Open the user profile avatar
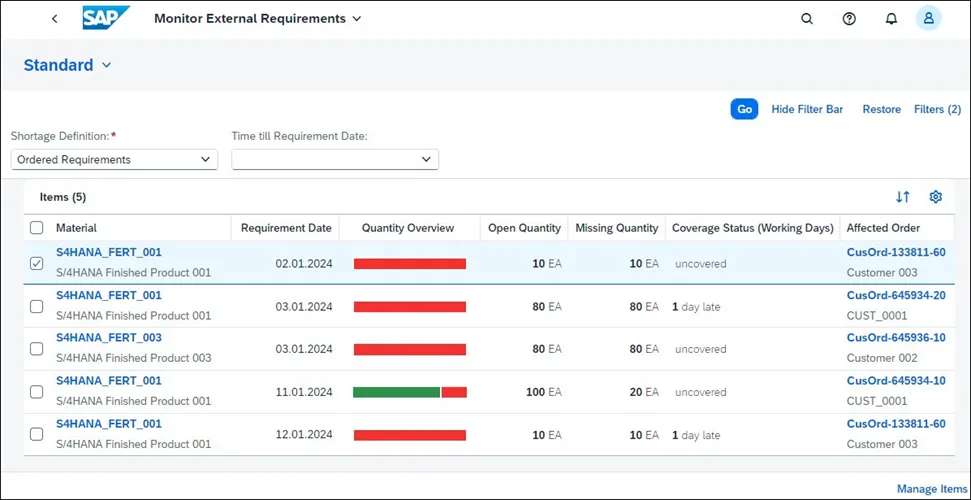971x500 pixels. pyautogui.click(x=929, y=19)
